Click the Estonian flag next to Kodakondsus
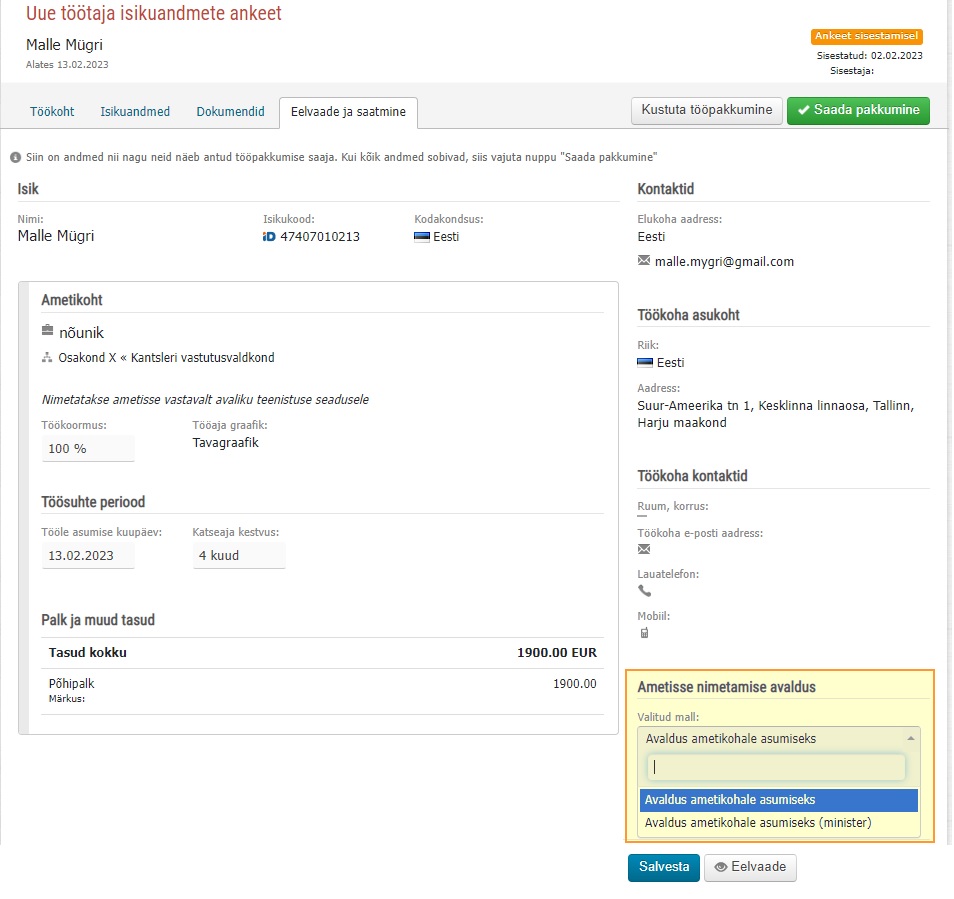 pyautogui.click(x=422, y=237)
